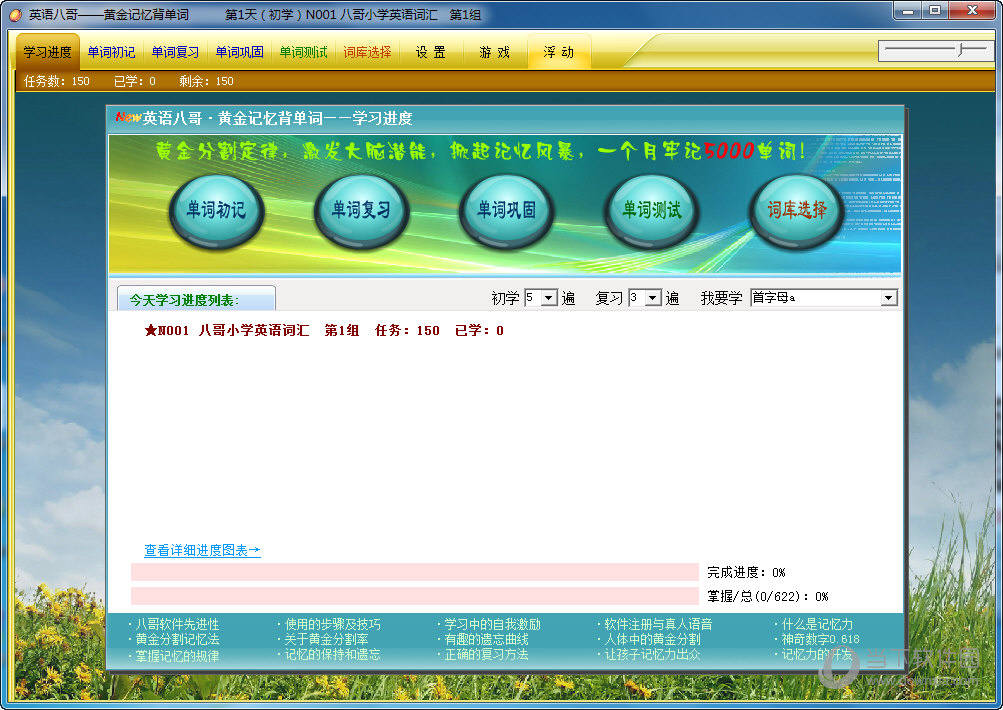Expand the 我要学 首字母 dropdown

tap(888, 298)
